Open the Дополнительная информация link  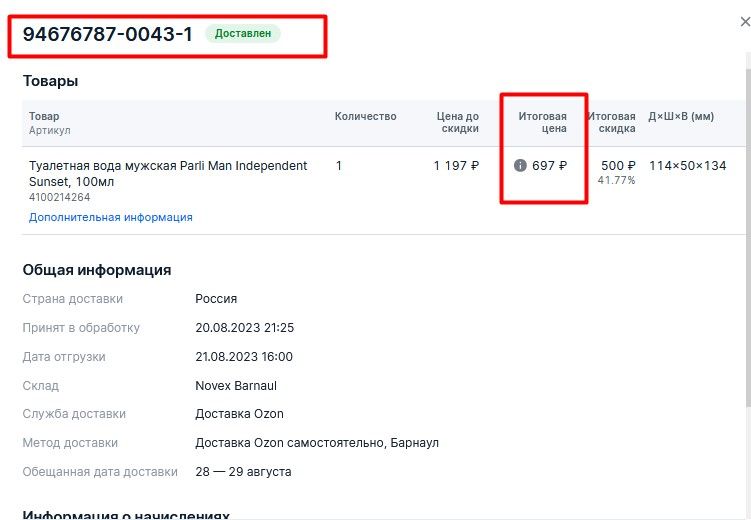point(111,217)
